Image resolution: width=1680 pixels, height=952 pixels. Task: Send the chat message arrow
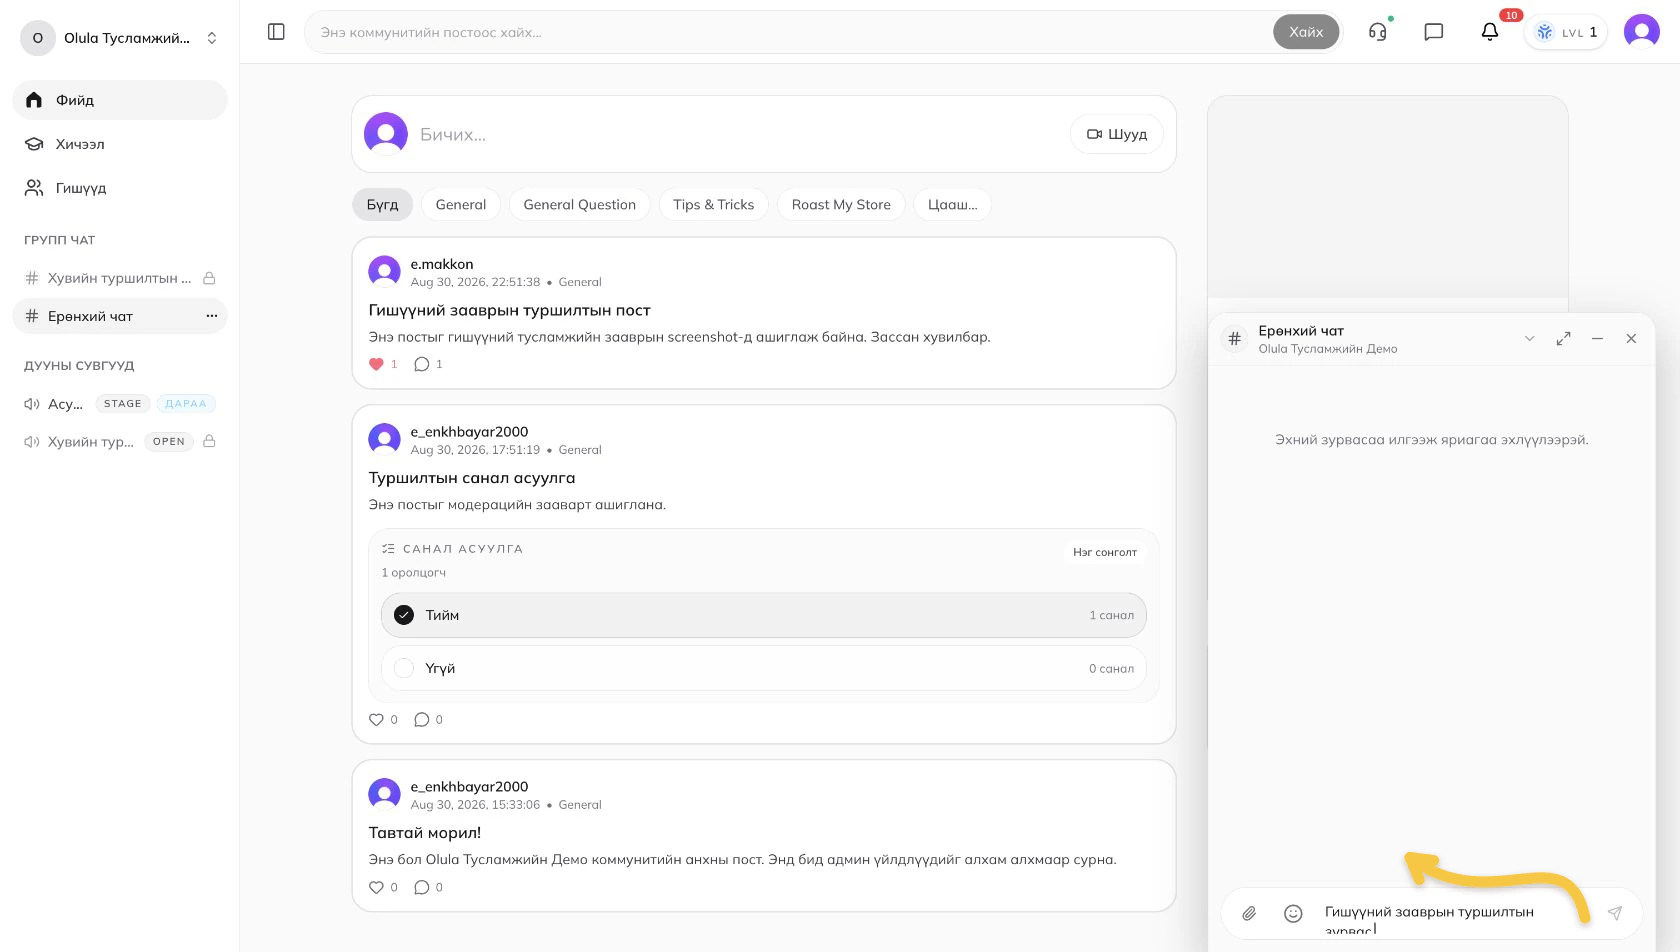pos(1614,912)
